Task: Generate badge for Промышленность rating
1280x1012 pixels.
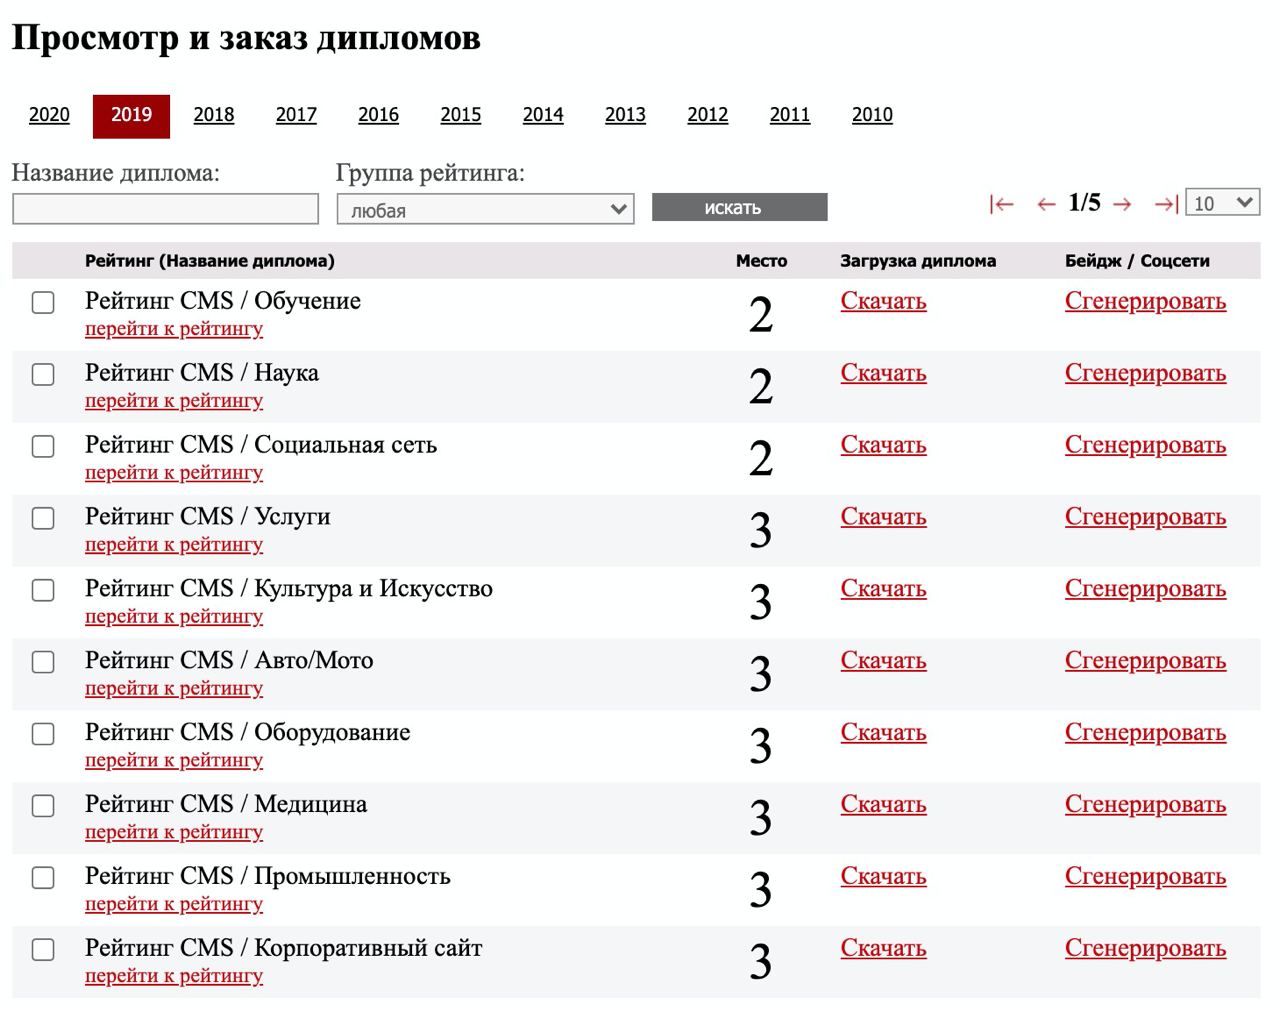Action: pyautogui.click(x=1145, y=877)
